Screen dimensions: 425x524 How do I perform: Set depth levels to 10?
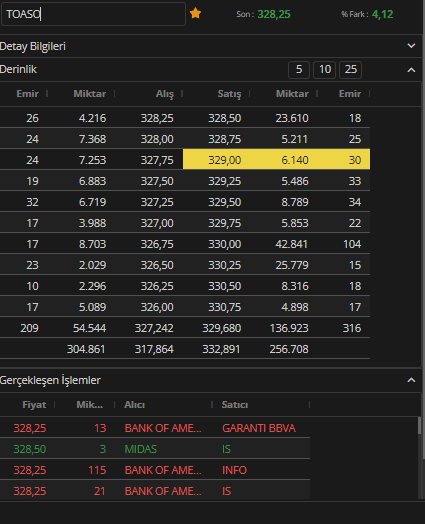click(324, 70)
